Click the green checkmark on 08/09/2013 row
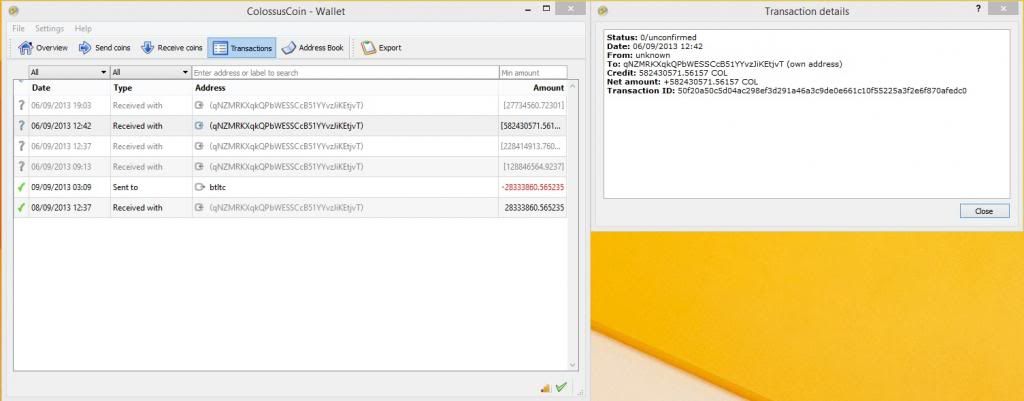Screen dimensions: 1024x401 21,207
